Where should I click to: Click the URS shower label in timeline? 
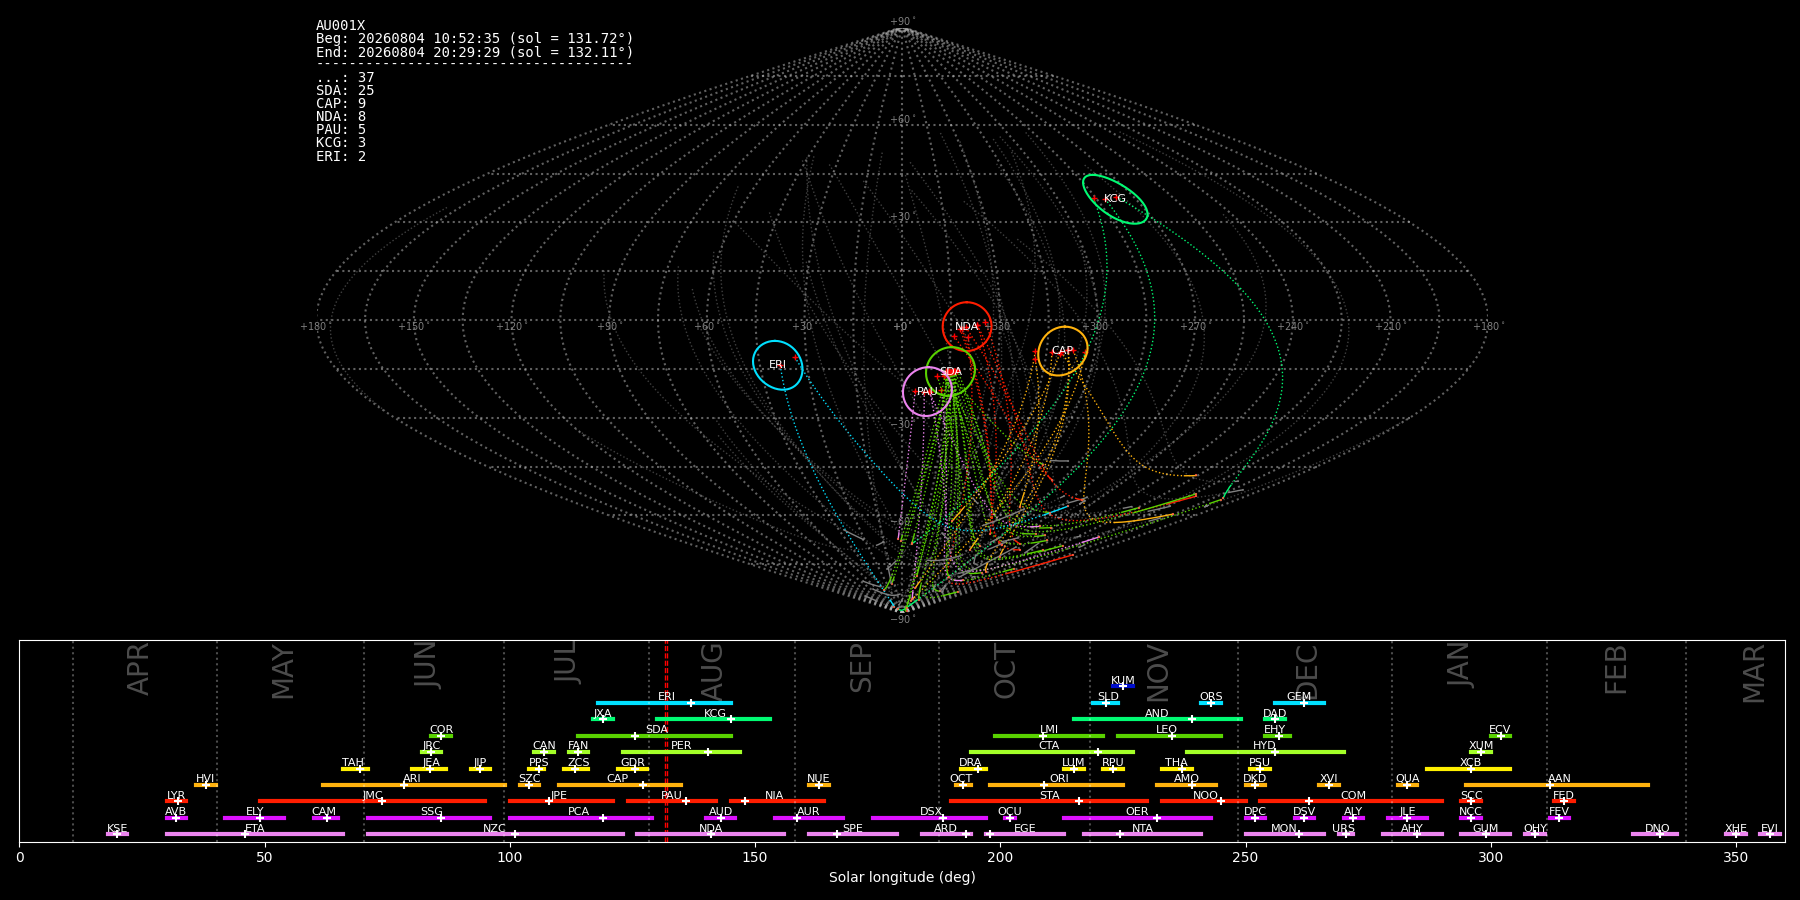click(x=1344, y=829)
